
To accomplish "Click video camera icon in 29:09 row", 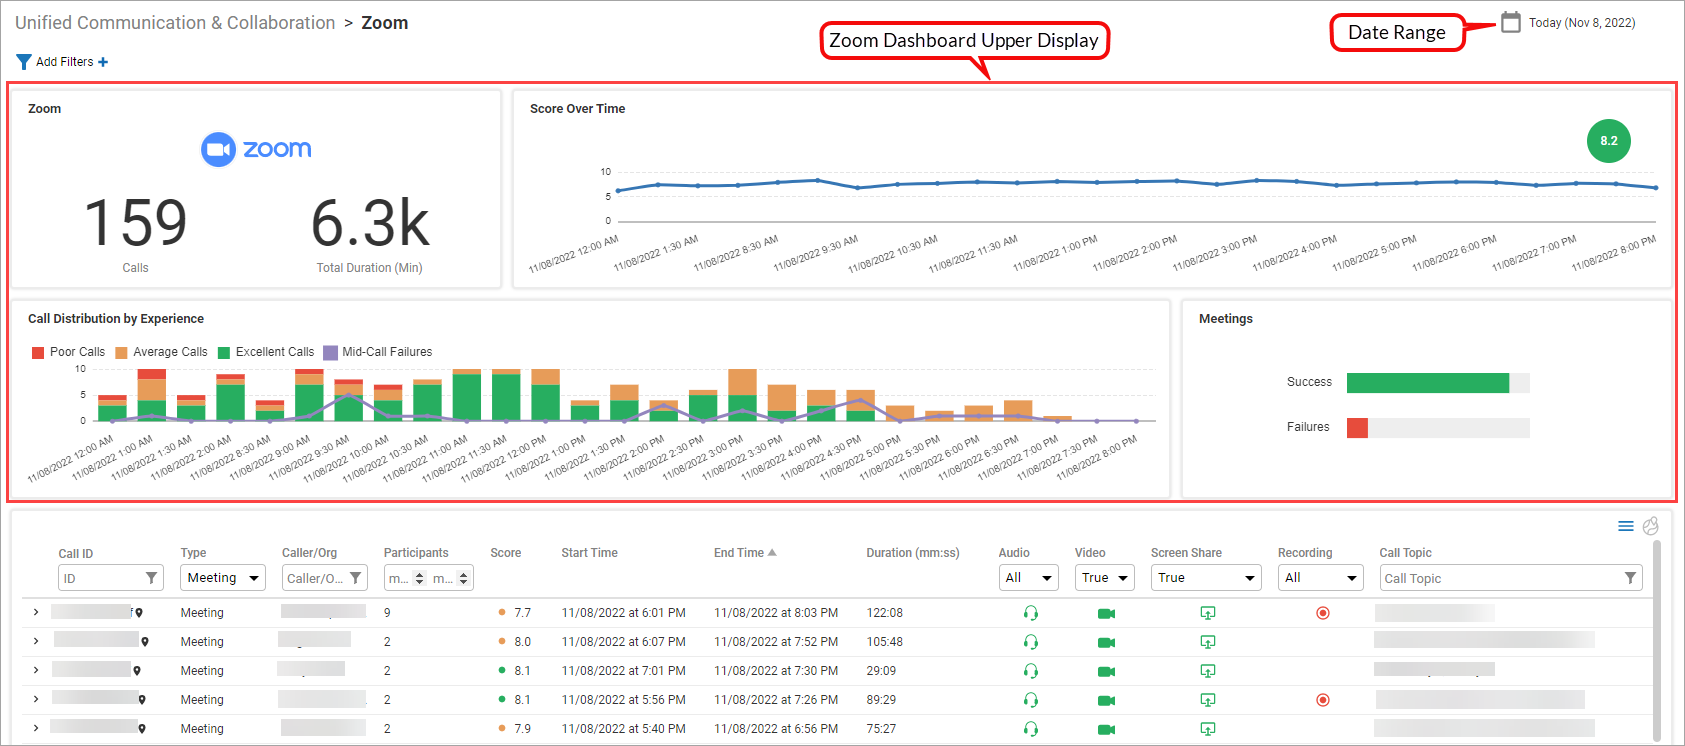I will click(x=1106, y=671).
